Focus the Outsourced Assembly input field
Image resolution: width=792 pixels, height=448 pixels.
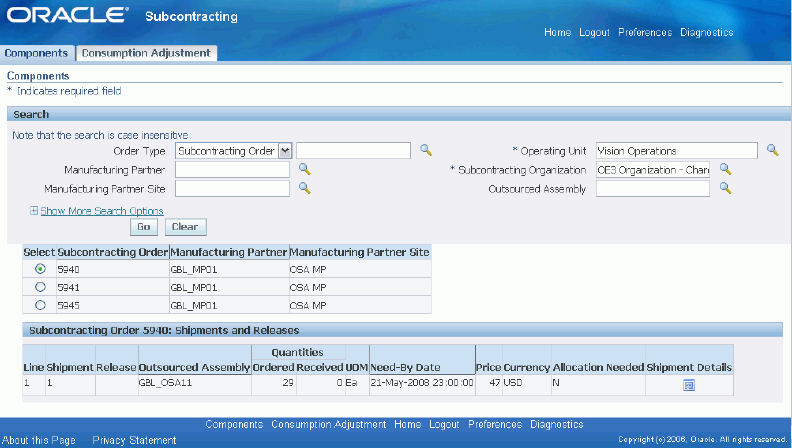653,189
